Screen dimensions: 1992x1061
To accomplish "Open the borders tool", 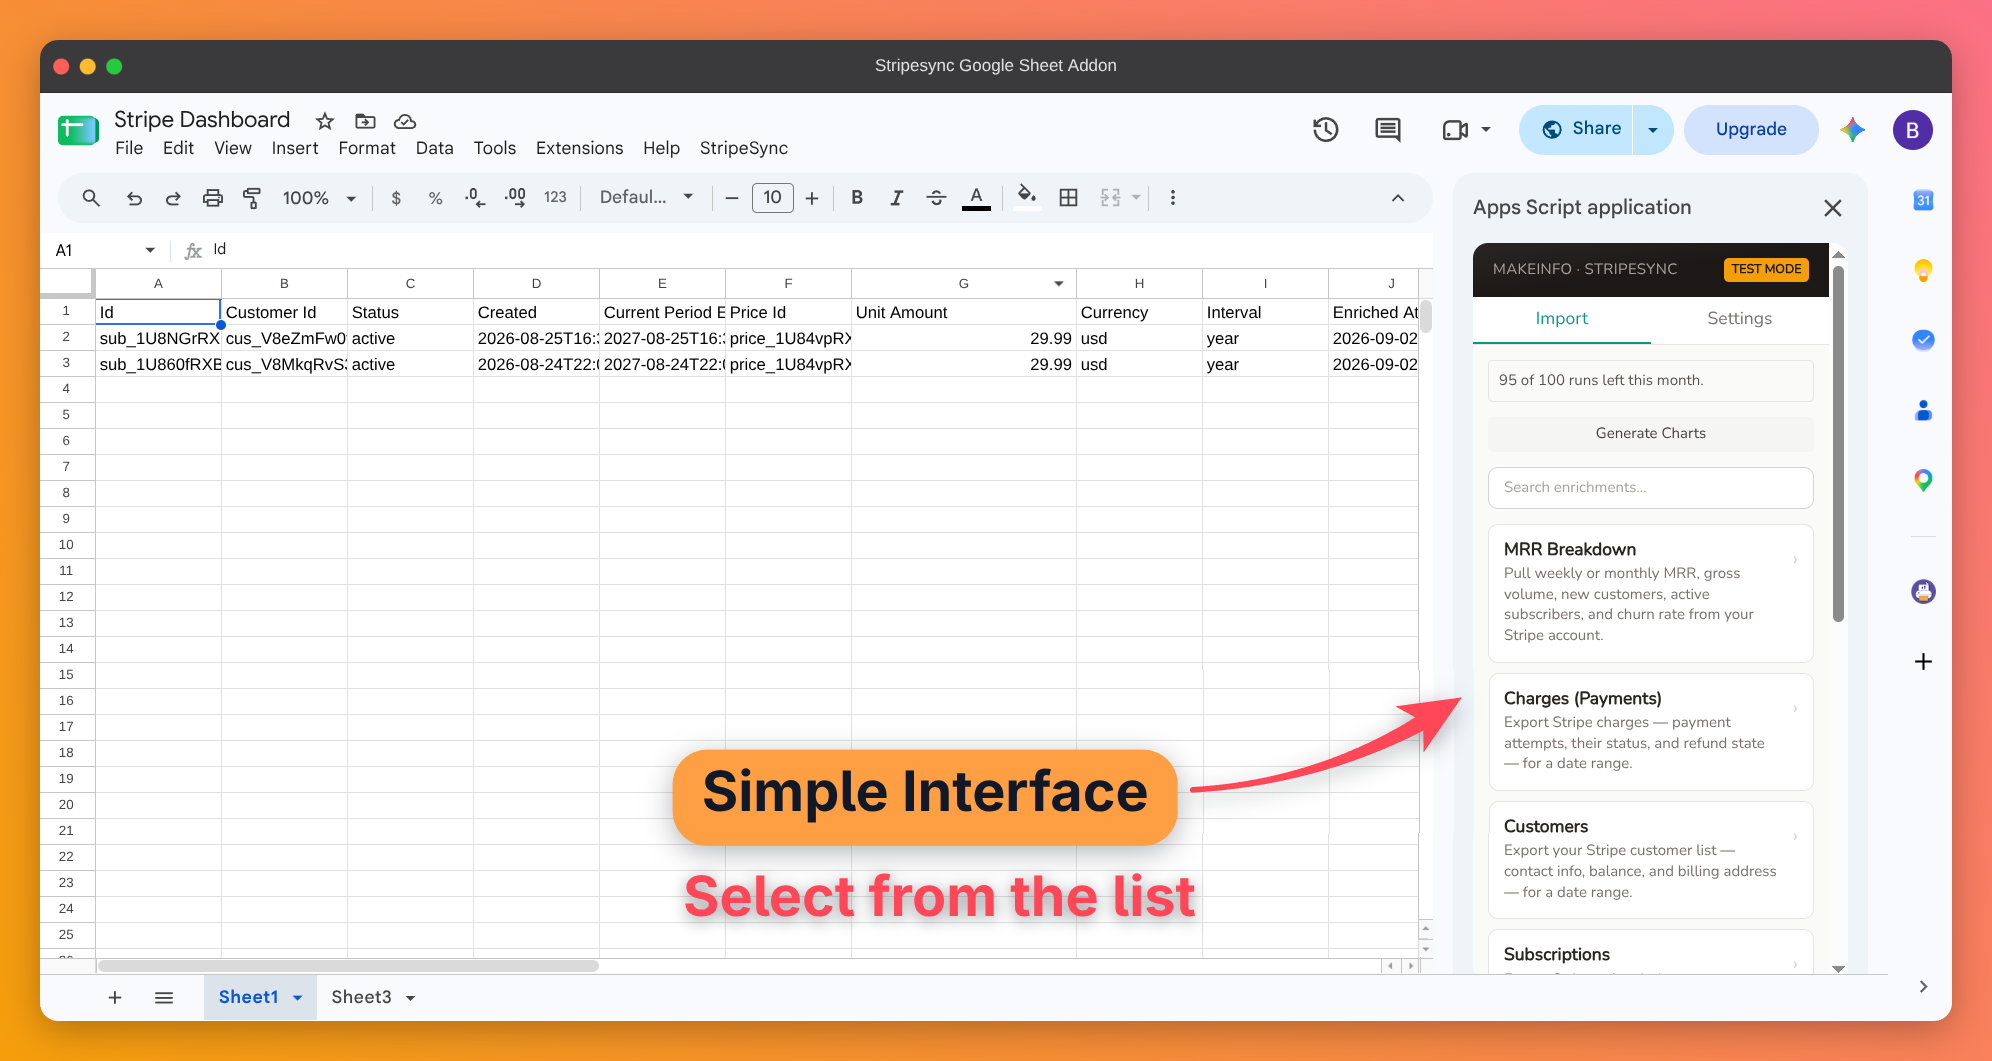I will tap(1068, 198).
